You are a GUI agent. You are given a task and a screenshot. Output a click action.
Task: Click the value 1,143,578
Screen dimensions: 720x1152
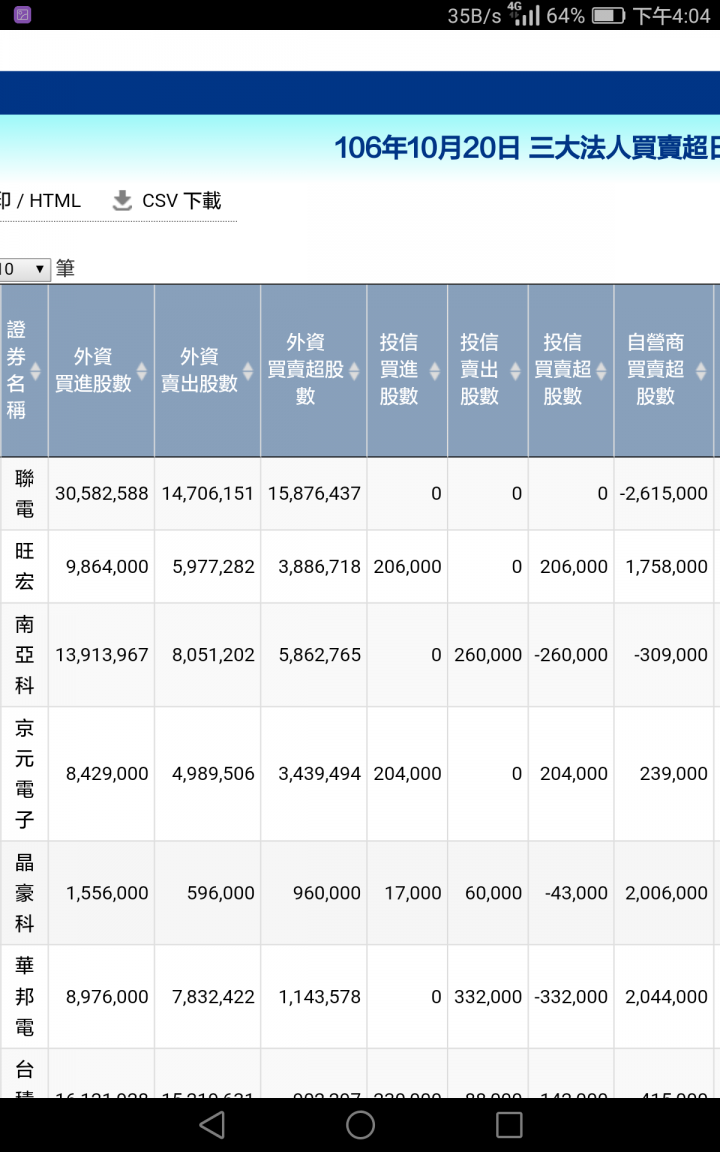coord(320,996)
